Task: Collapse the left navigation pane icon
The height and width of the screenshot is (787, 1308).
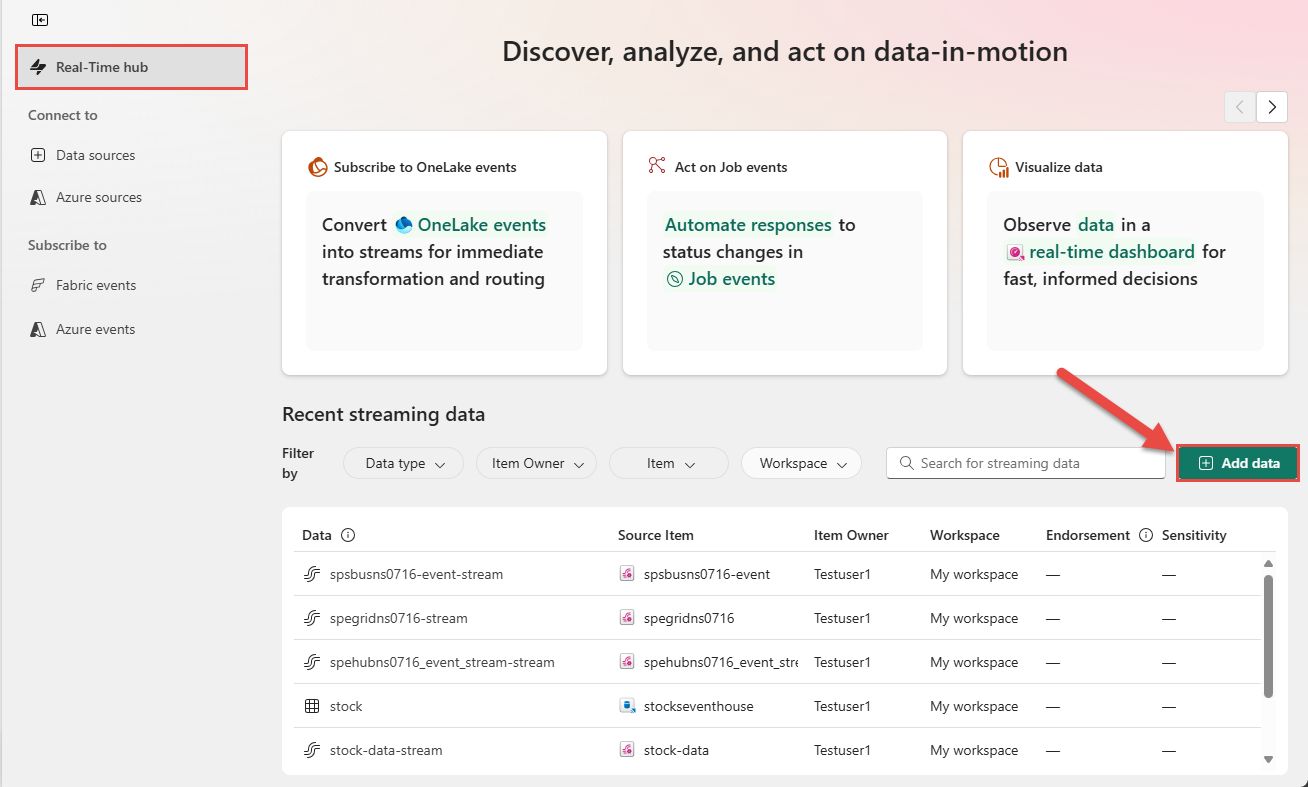Action: pyautogui.click(x=40, y=20)
